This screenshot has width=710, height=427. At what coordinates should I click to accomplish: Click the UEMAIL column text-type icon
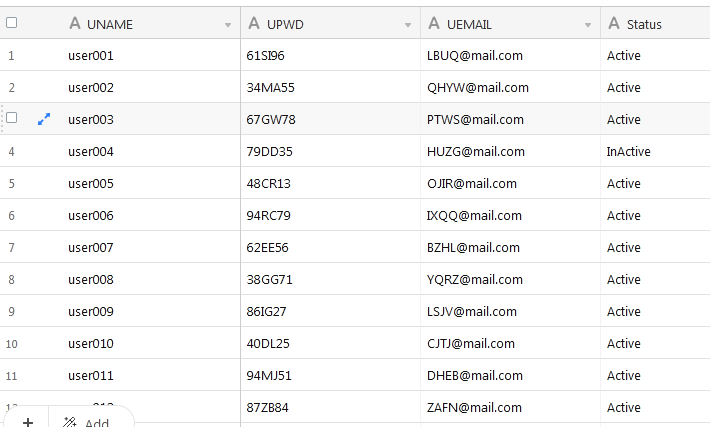(434, 24)
